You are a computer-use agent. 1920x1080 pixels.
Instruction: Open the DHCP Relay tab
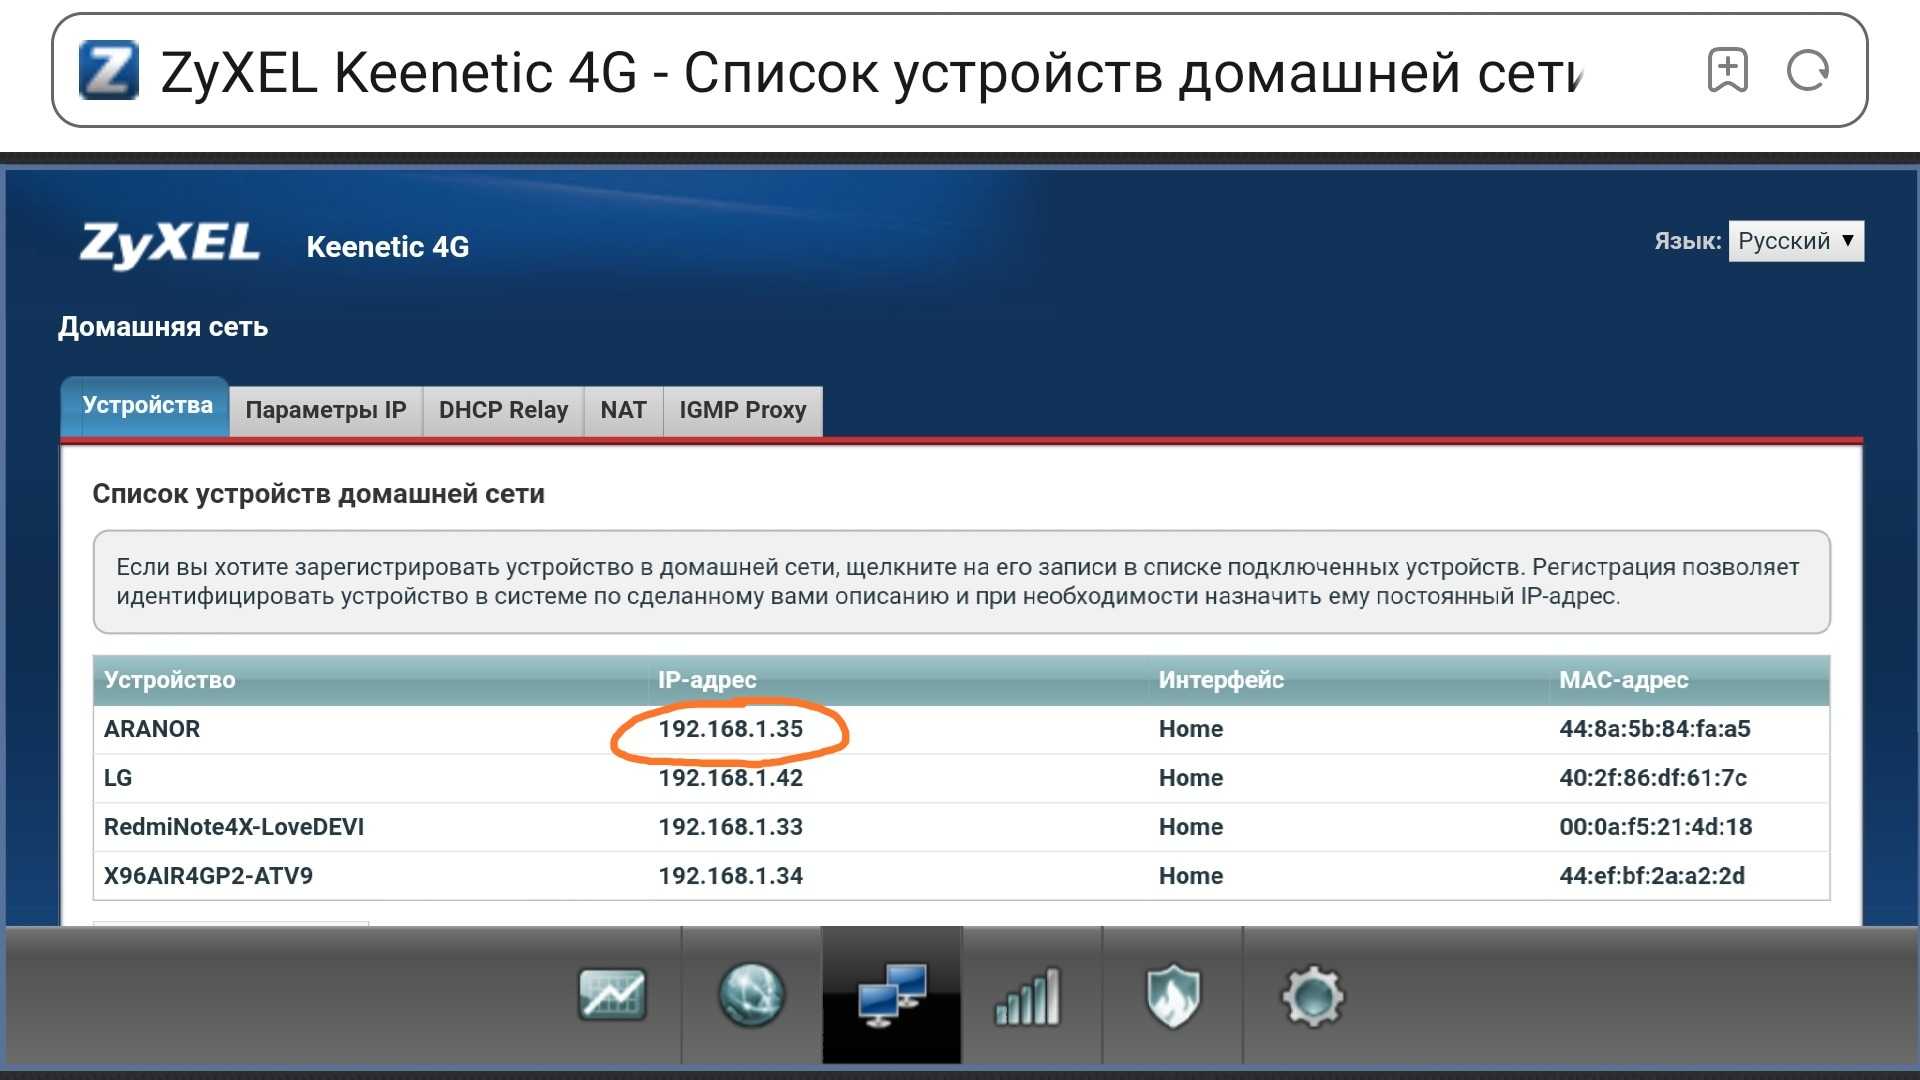click(503, 410)
